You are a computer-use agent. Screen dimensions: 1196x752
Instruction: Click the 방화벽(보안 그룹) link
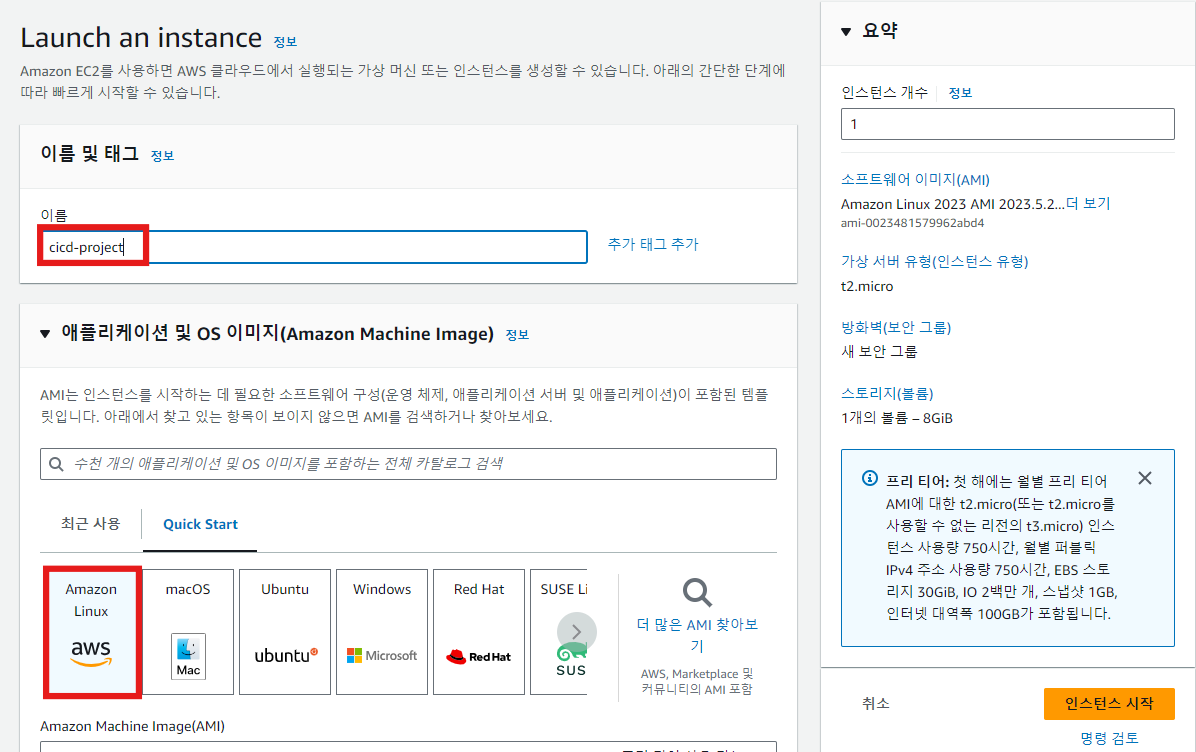(895, 327)
